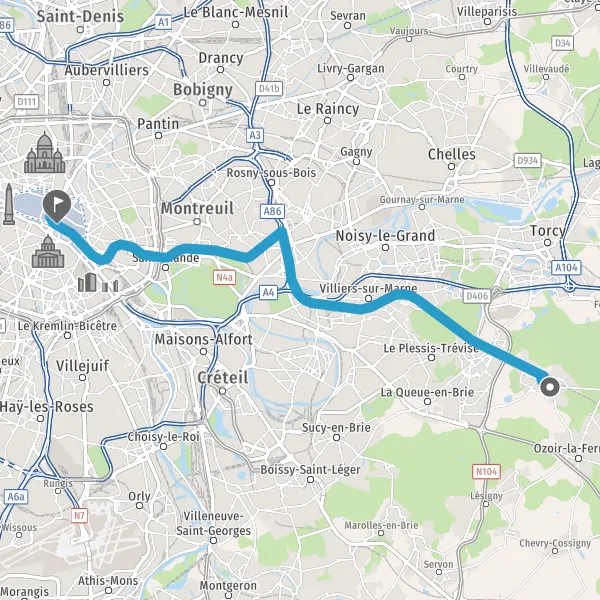The height and width of the screenshot is (600, 600).
Task: Click the Chelles town marker dot
Action: coord(452,166)
